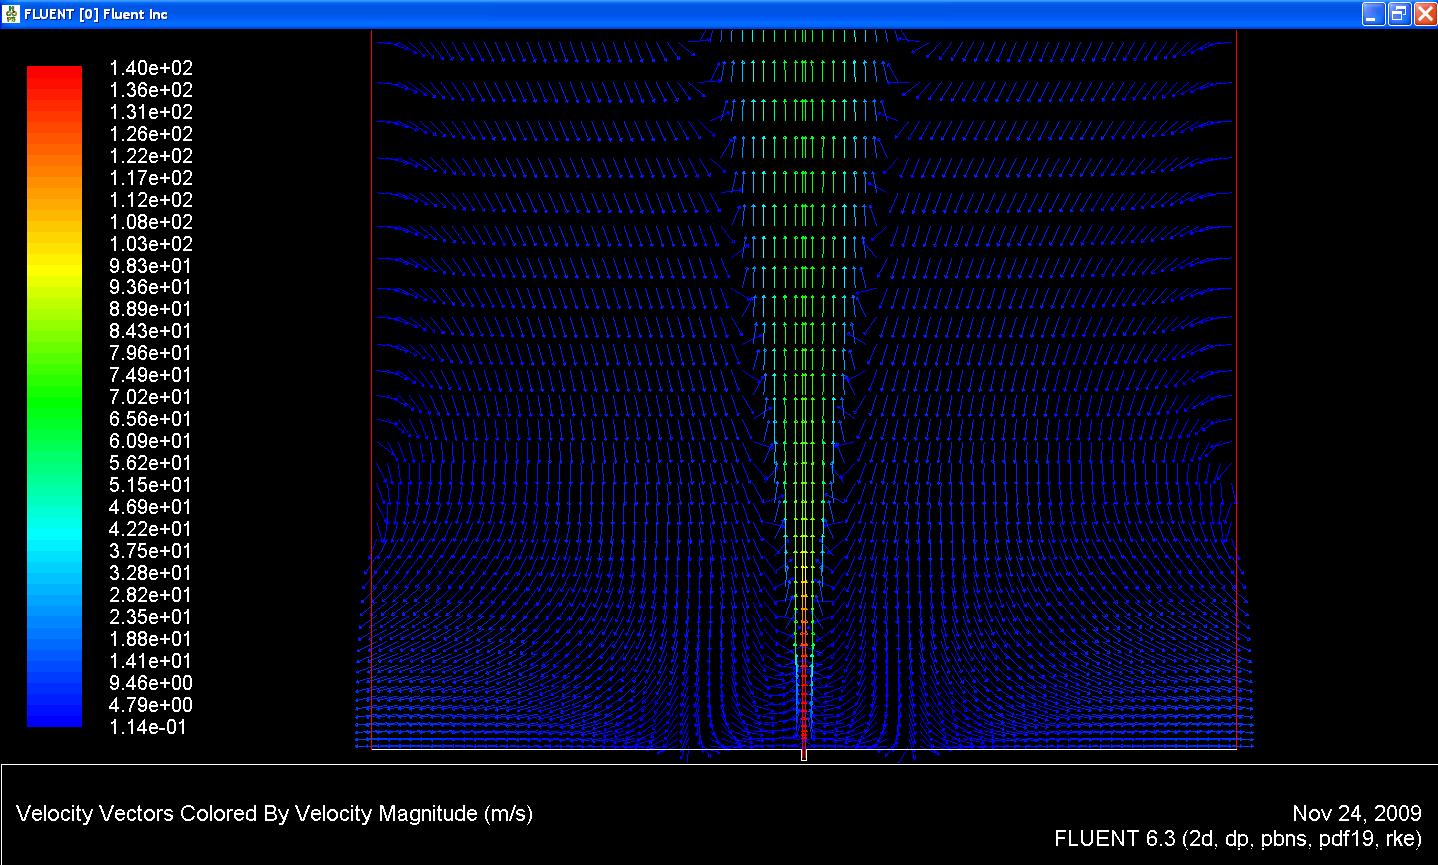
Task: Click the 'FLUENT 6.3 (2d, dp, pbns, pdf19, rke)' label
Action: (1237, 839)
